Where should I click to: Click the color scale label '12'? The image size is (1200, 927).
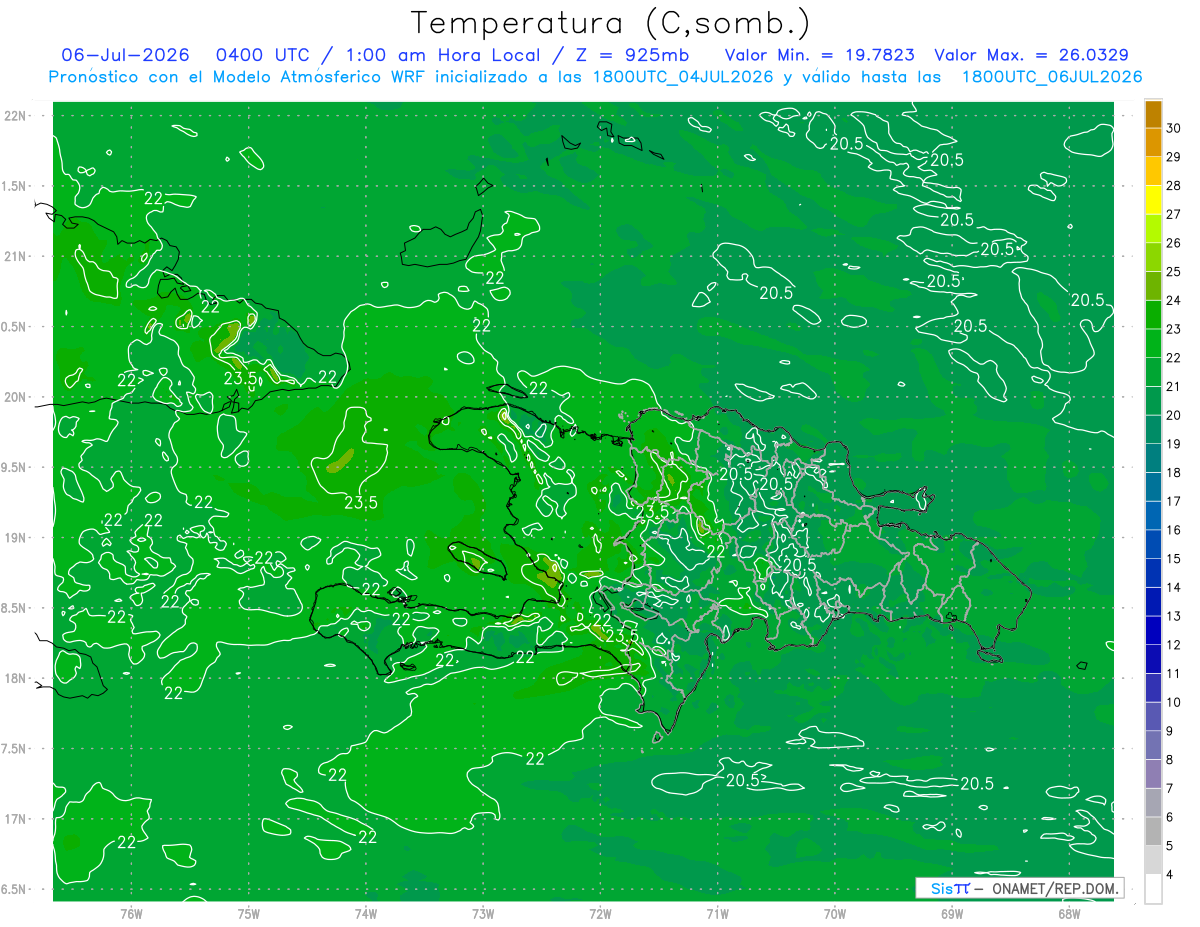click(x=1174, y=645)
